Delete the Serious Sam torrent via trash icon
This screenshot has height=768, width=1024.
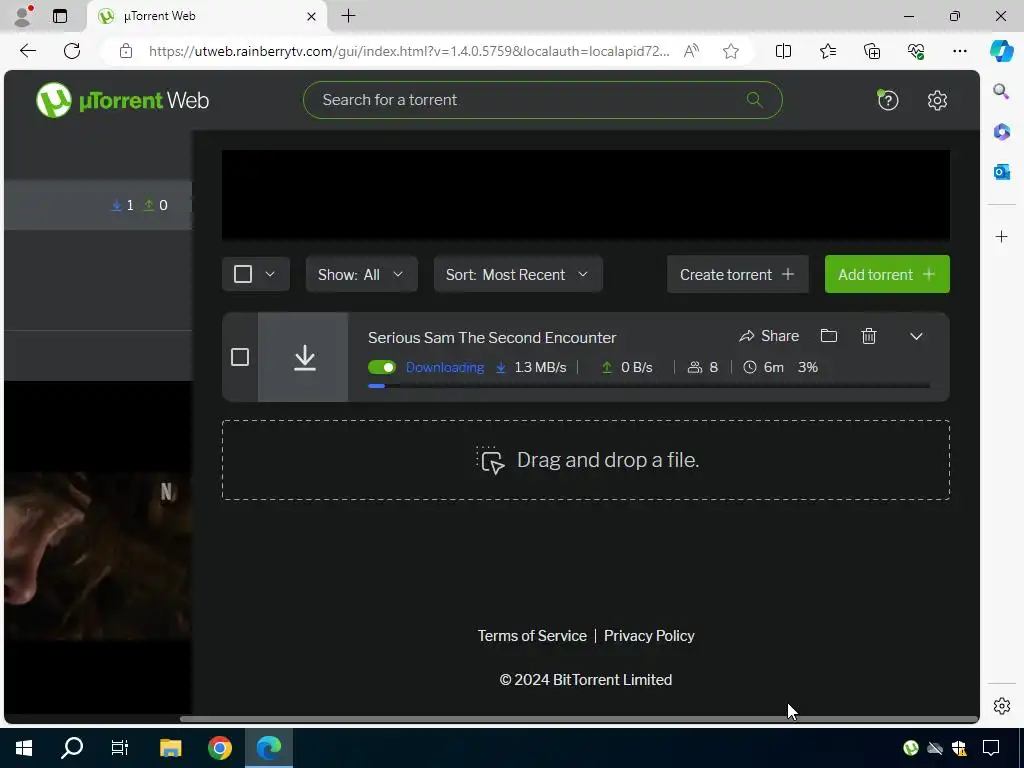point(869,336)
